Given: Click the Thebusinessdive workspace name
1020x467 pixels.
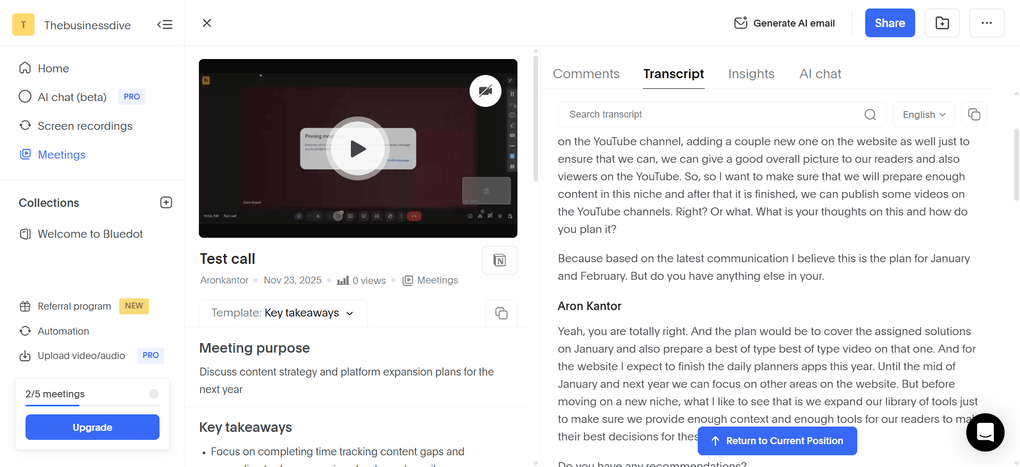Looking at the screenshot, I should 87,25.
